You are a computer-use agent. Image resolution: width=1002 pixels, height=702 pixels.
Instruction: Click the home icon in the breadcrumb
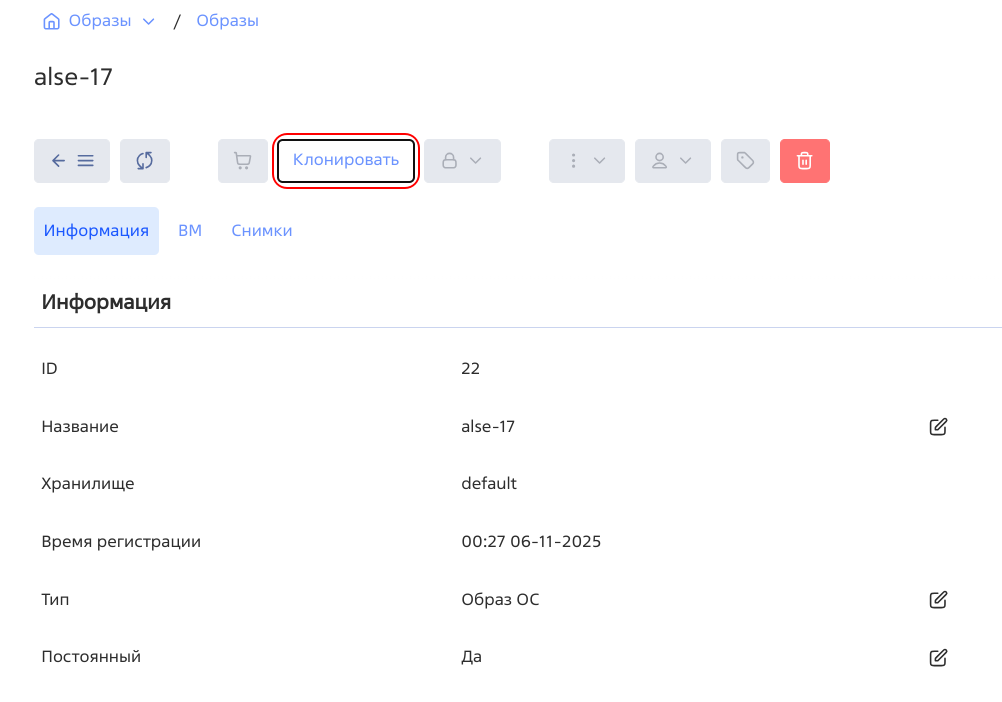(52, 21)
